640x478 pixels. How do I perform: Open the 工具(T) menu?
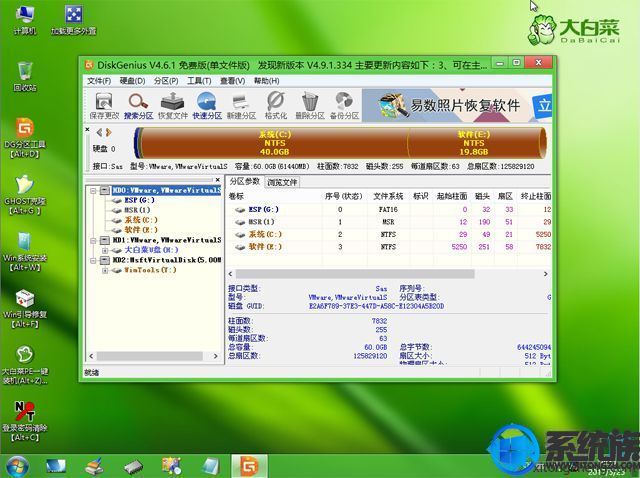tap(199, 80)
